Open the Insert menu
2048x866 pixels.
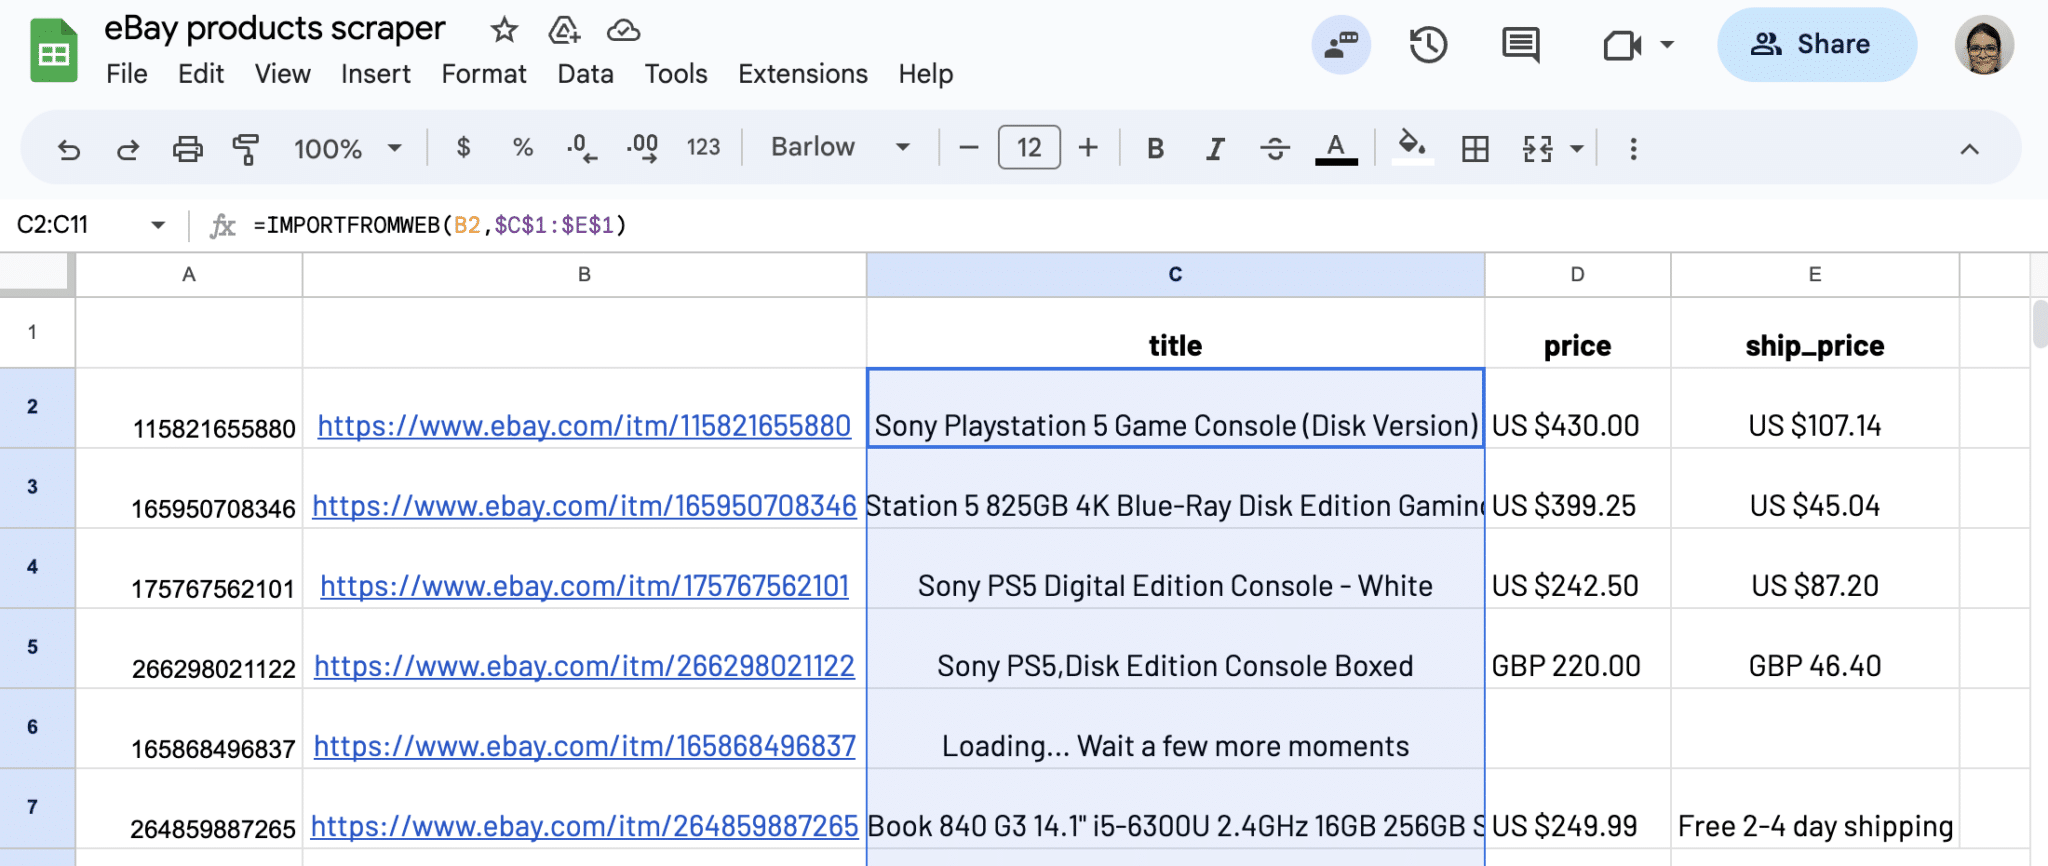point(376,74)
